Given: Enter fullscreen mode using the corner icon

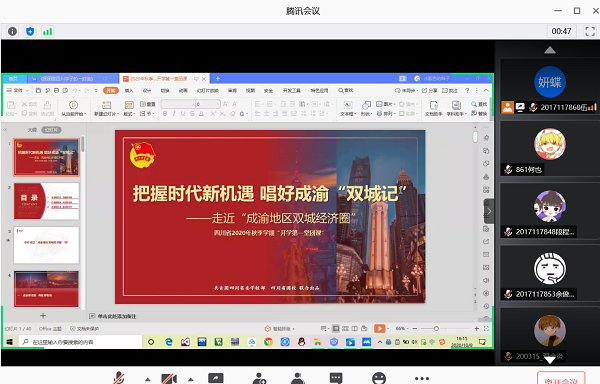Looking at the screenshot, I should pyautogui.click(x=590, y=31).
